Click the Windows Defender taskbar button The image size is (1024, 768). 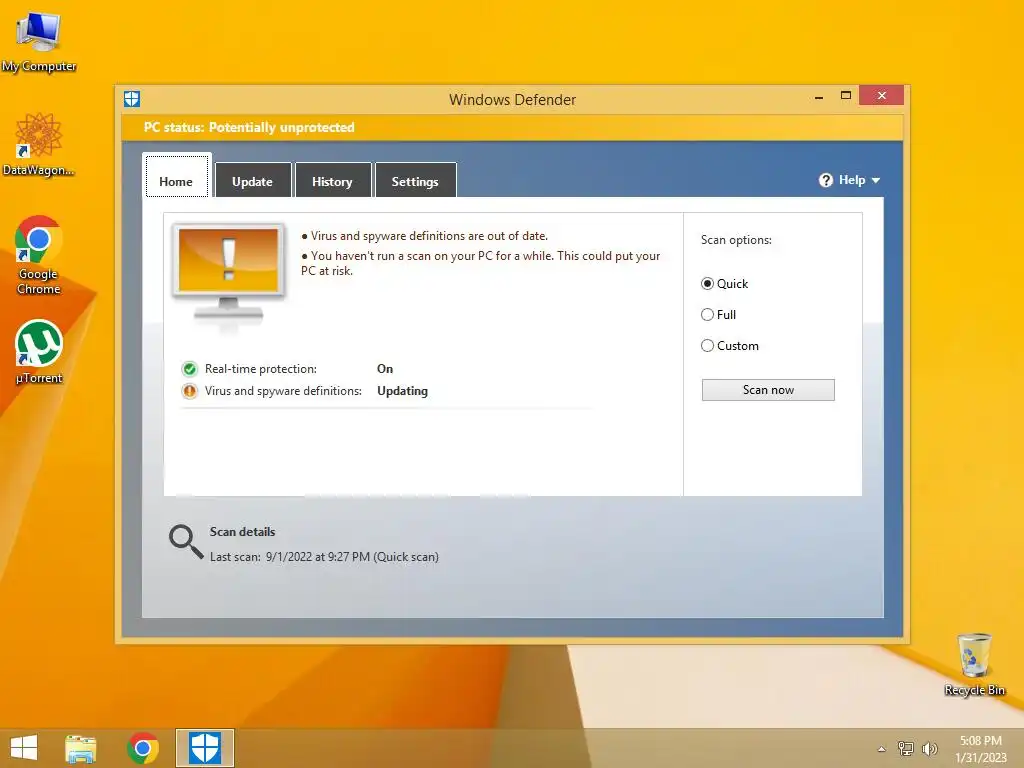click(x=205, y=748)
